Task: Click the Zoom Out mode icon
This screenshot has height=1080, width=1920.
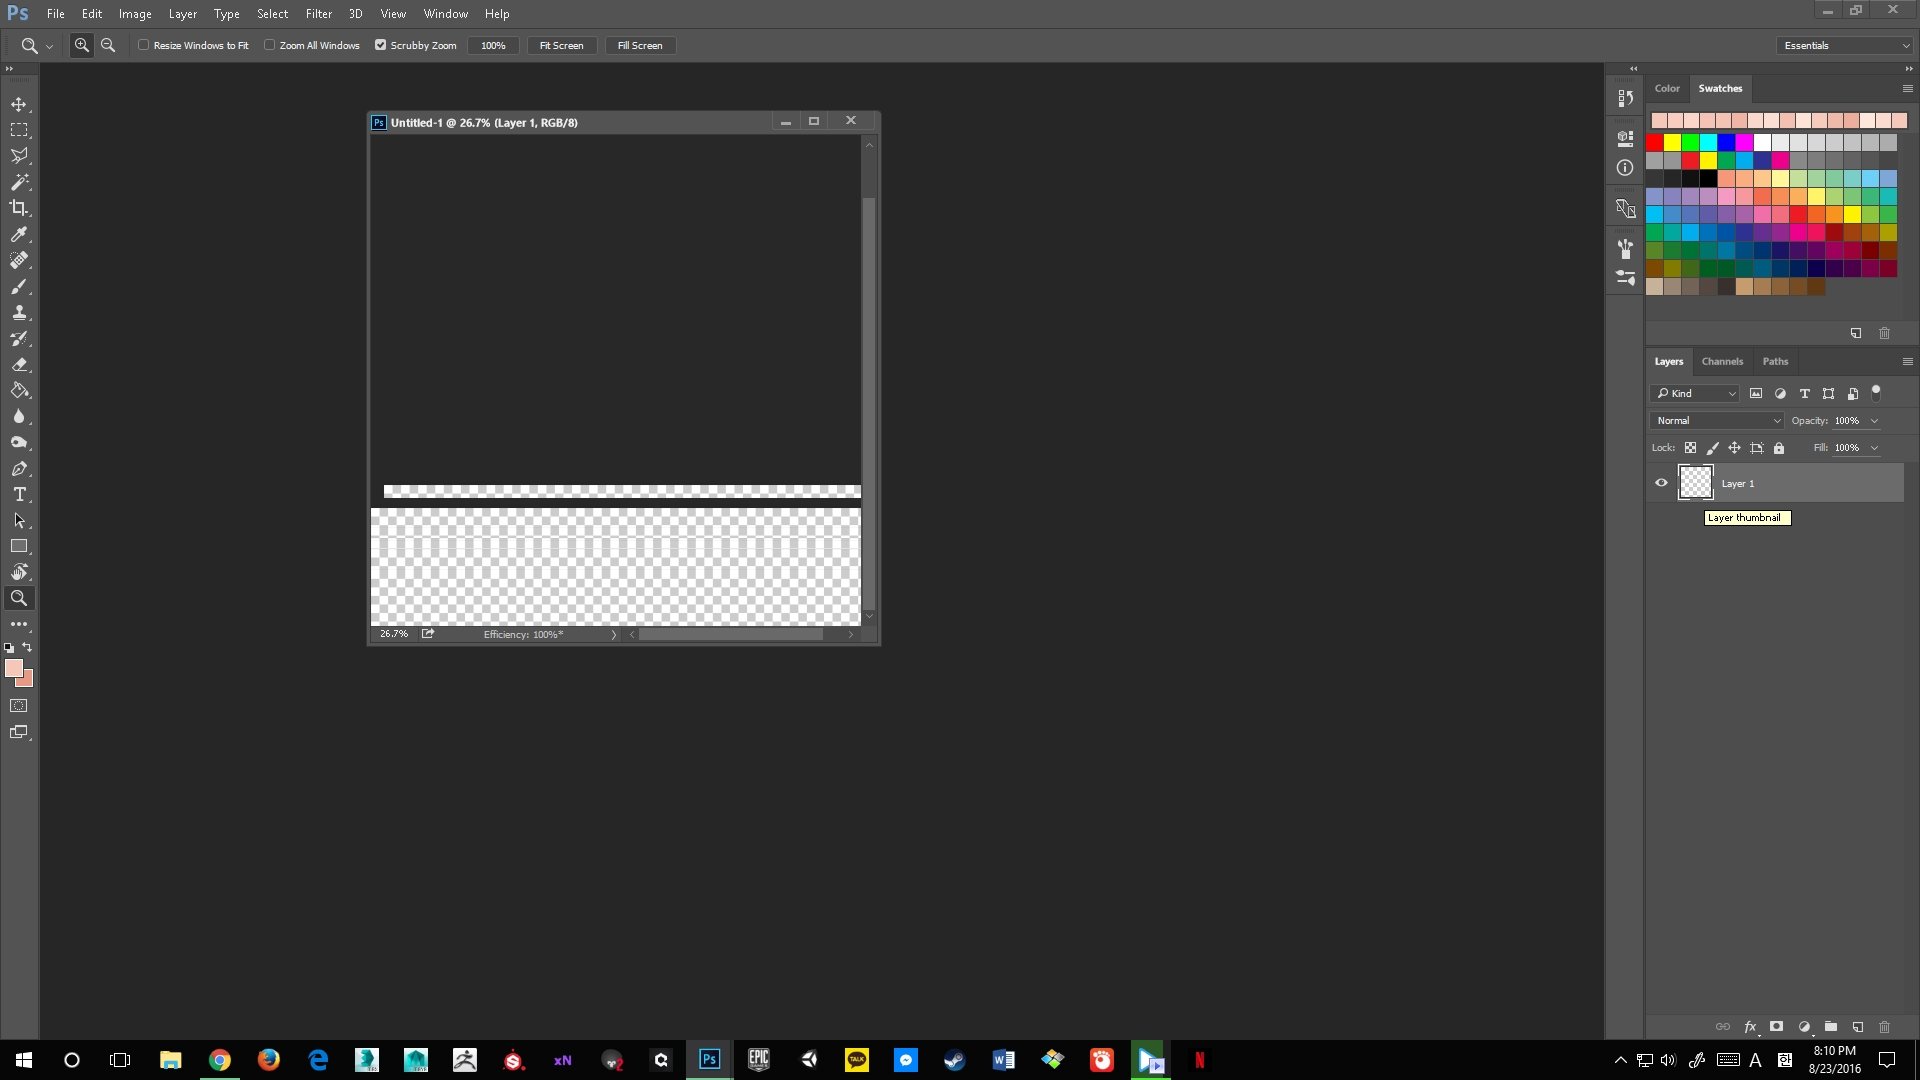Action: click(108, 45)
